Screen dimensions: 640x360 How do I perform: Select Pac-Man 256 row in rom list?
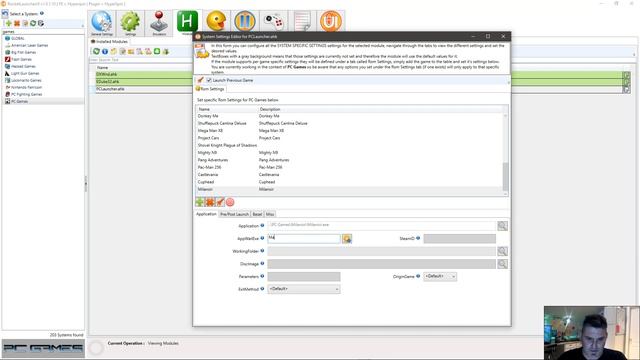pos(349,167)
